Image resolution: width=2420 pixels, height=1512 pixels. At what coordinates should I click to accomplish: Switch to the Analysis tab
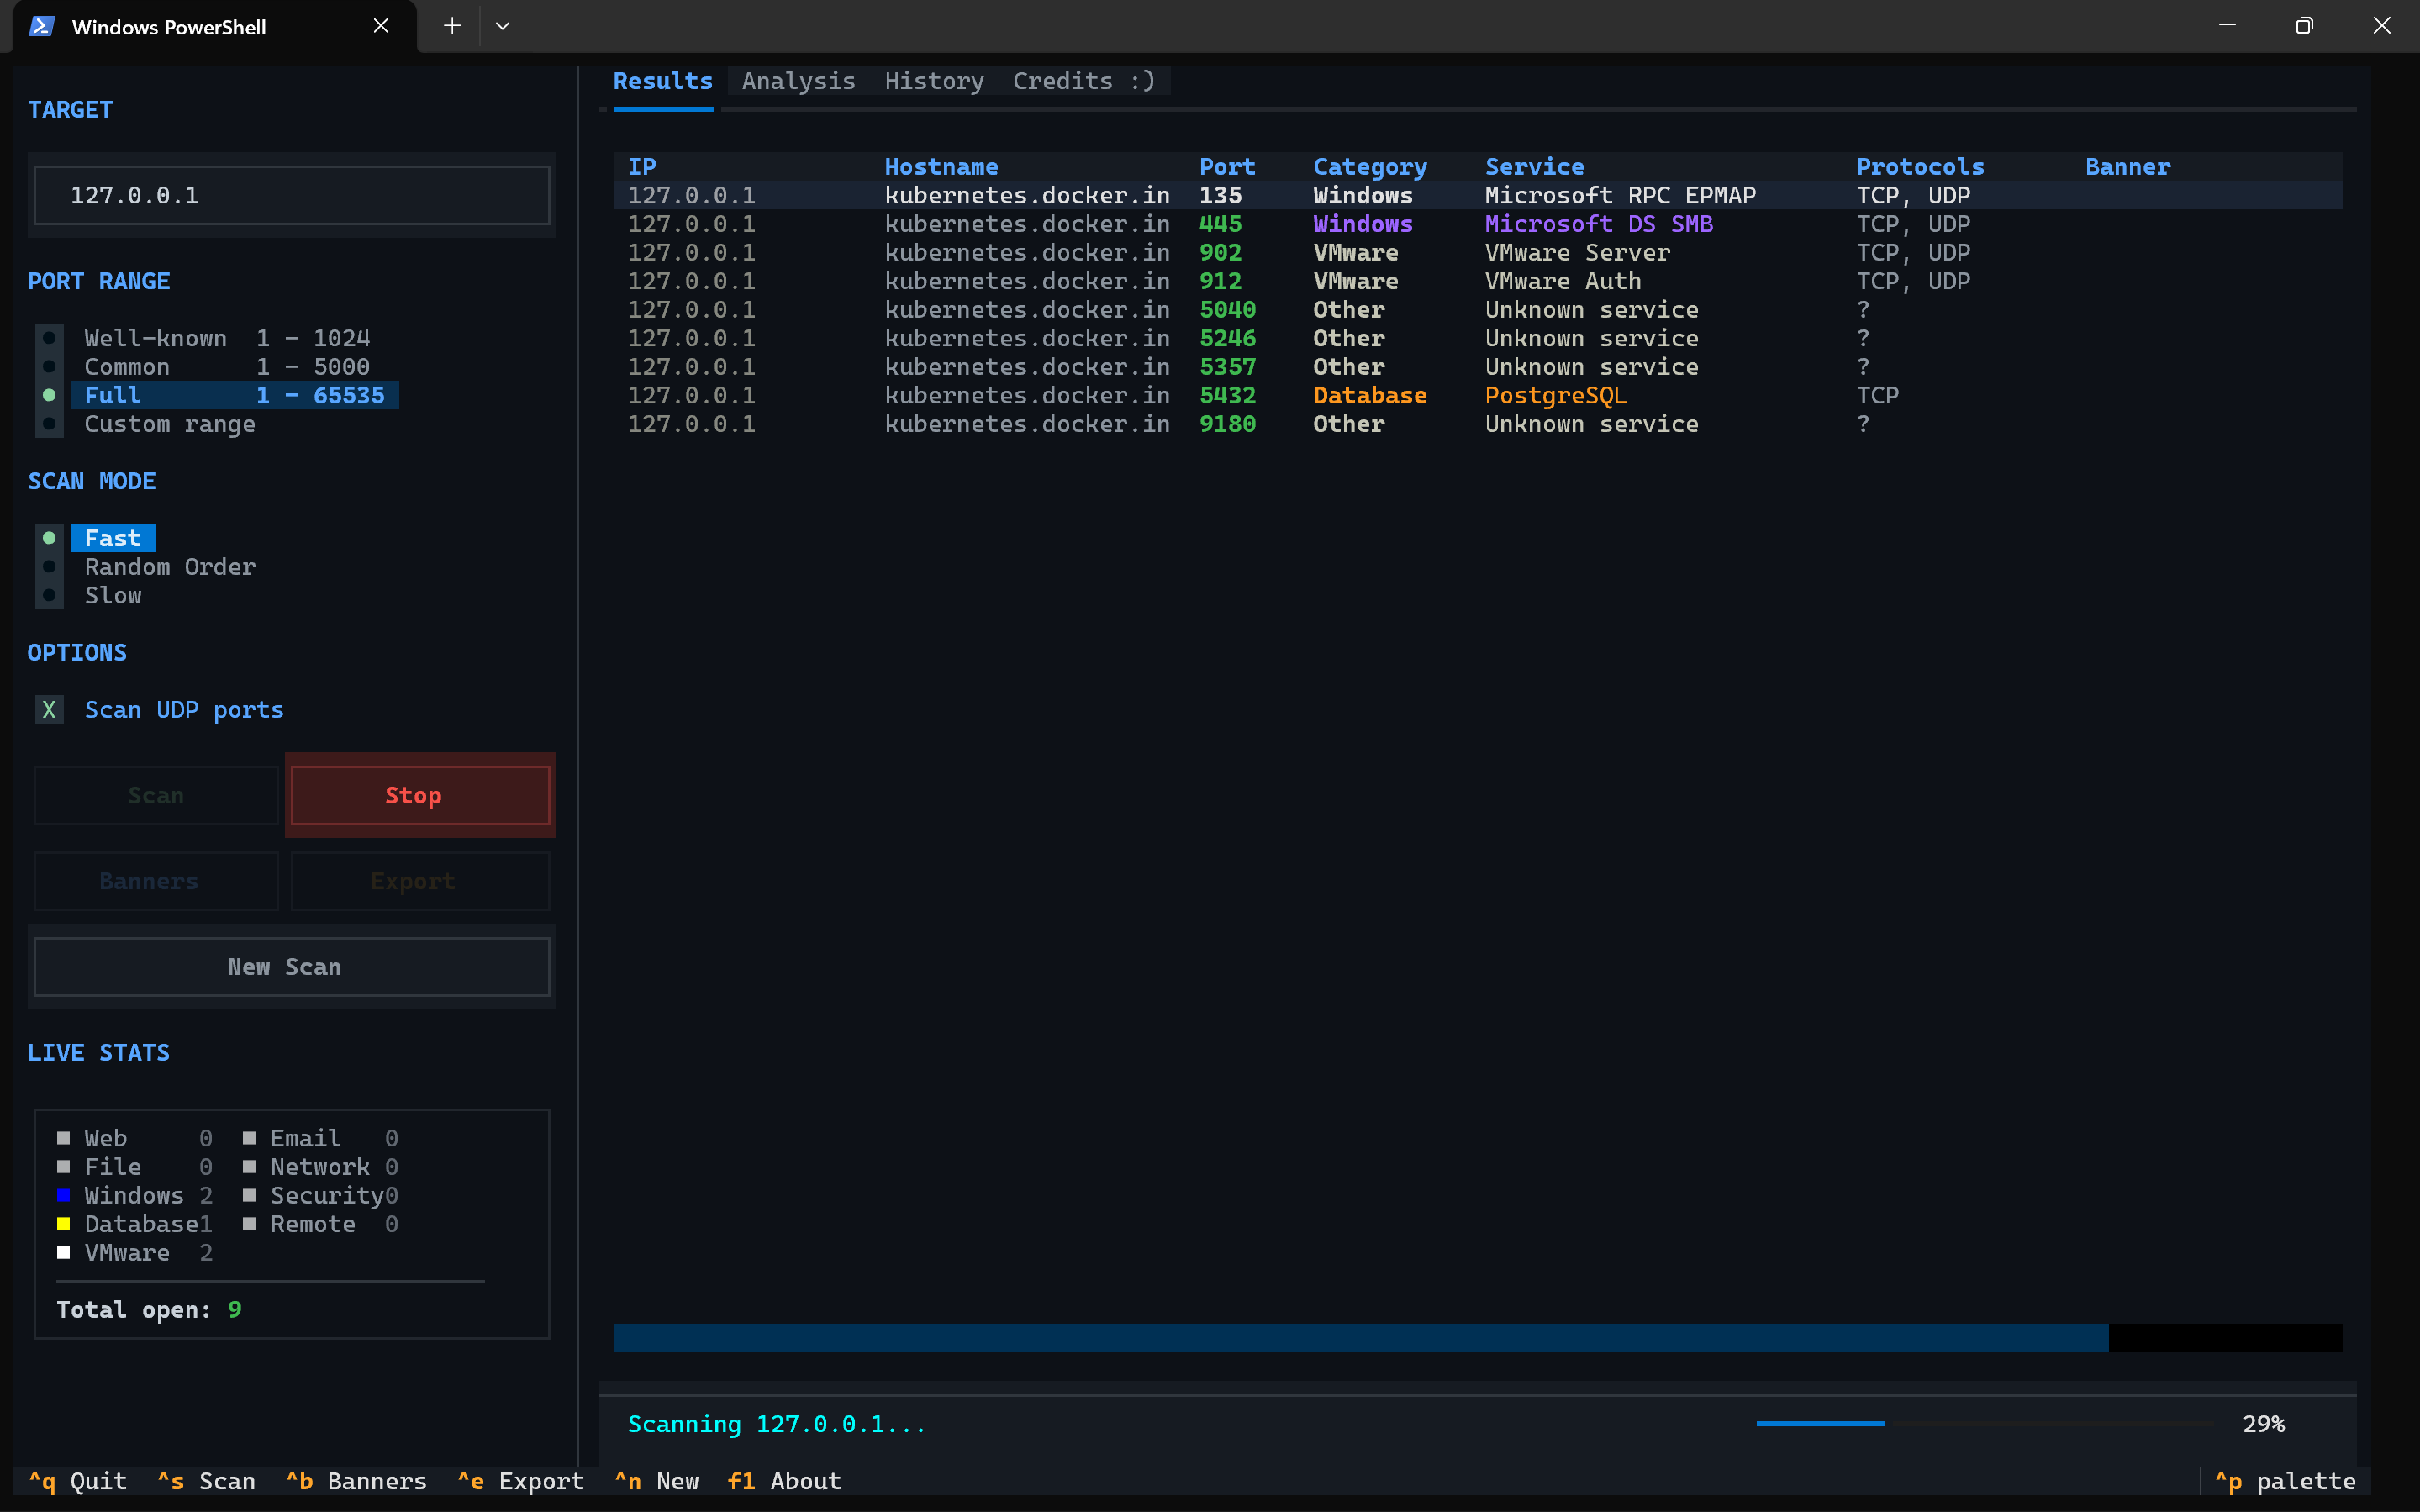pos(797,81)
